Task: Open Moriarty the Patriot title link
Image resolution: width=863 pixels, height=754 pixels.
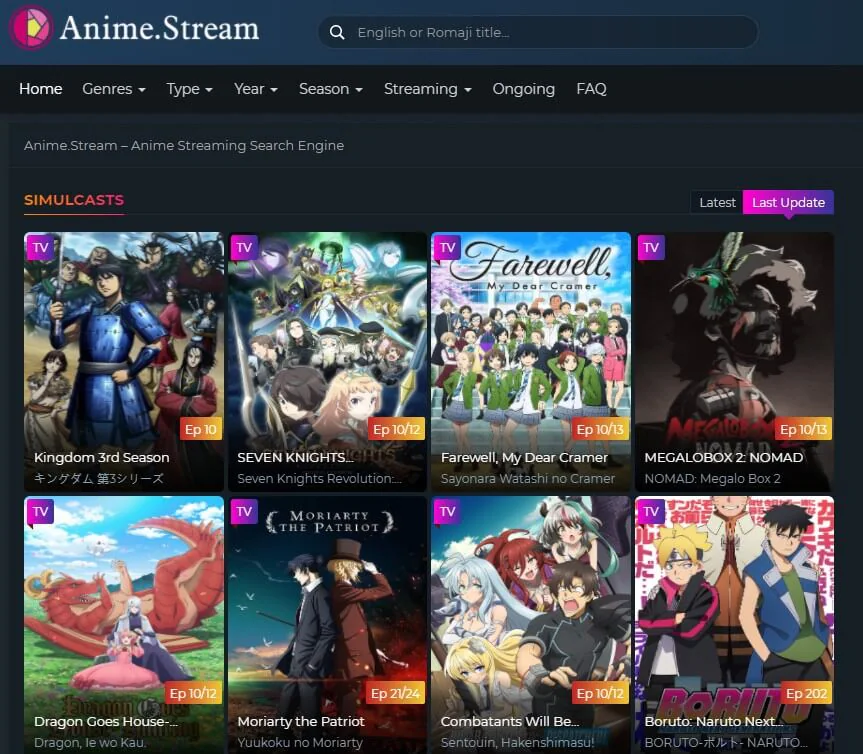Action: pos(301,722)
